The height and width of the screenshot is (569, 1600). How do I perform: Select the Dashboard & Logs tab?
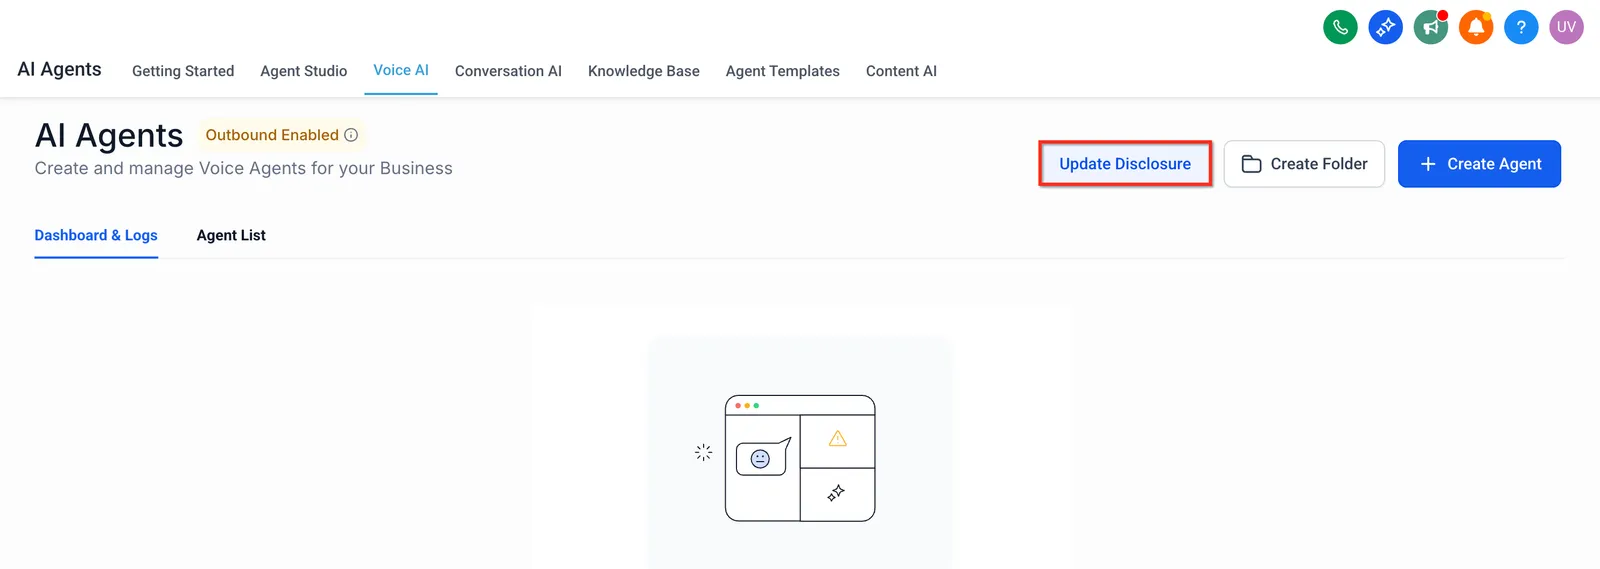[96, 235]
